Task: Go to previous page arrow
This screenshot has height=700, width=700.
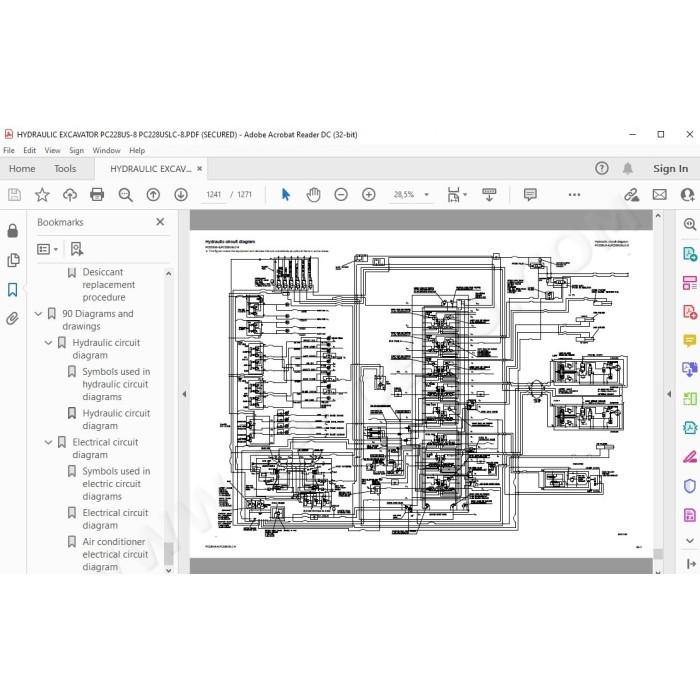Action: pyautogui.click(x=153, y=195)
